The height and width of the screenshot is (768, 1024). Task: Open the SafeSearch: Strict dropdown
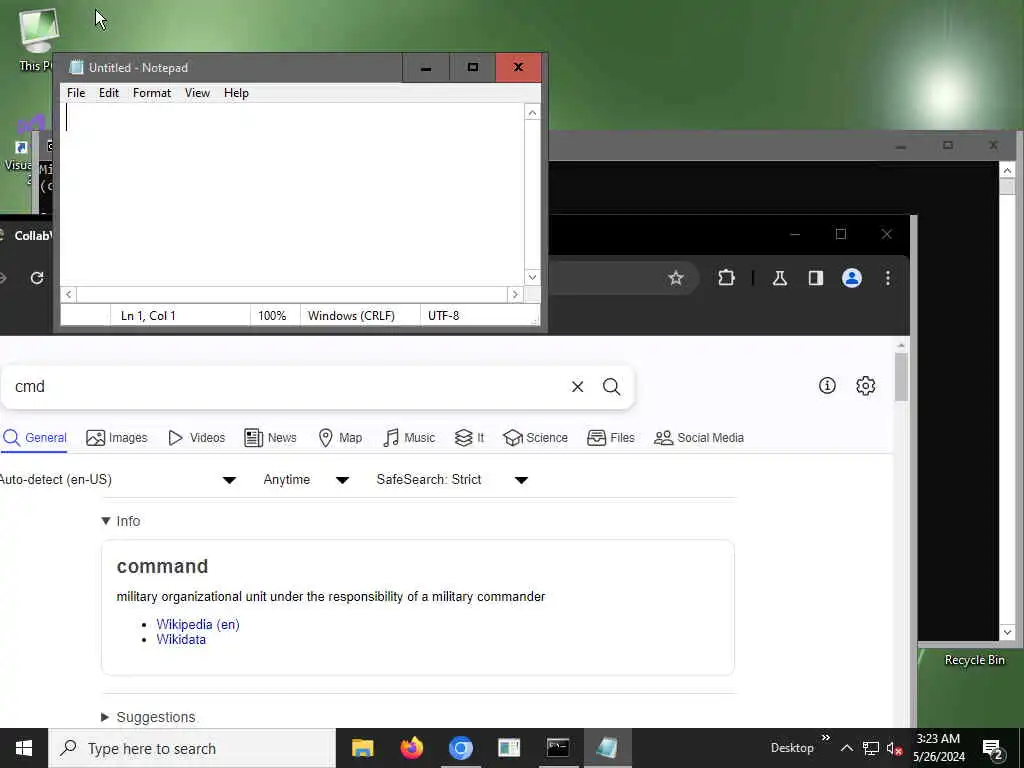pos(452,479)
